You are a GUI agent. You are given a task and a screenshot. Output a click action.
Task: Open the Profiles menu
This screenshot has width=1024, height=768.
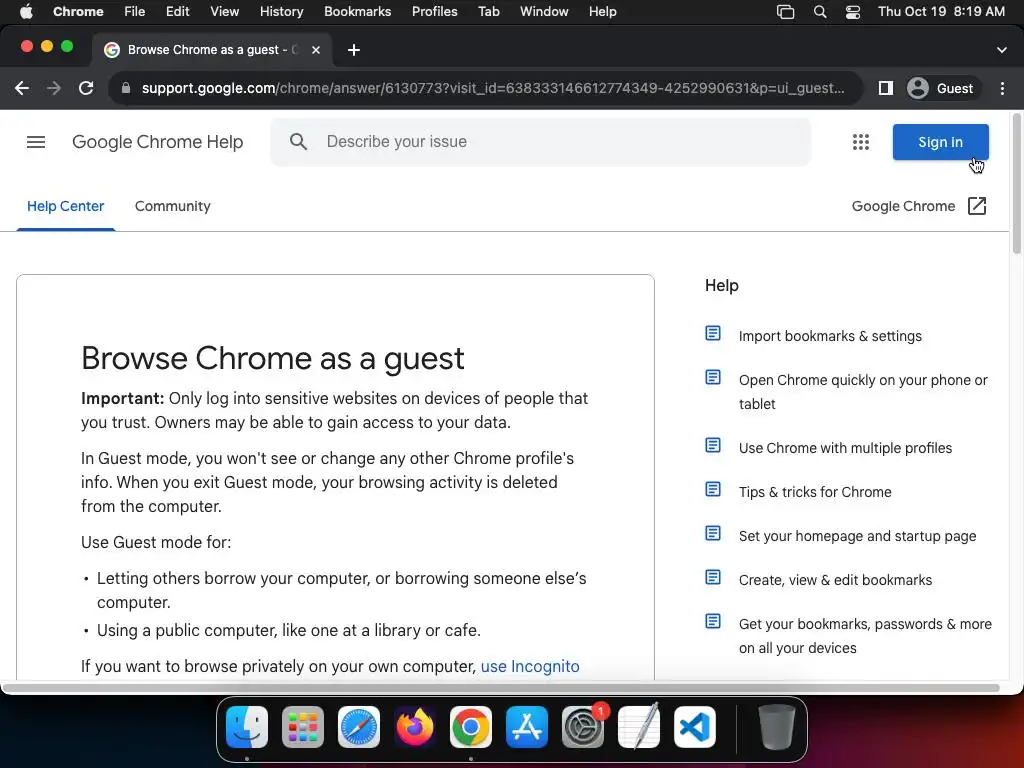click(434, 12)
